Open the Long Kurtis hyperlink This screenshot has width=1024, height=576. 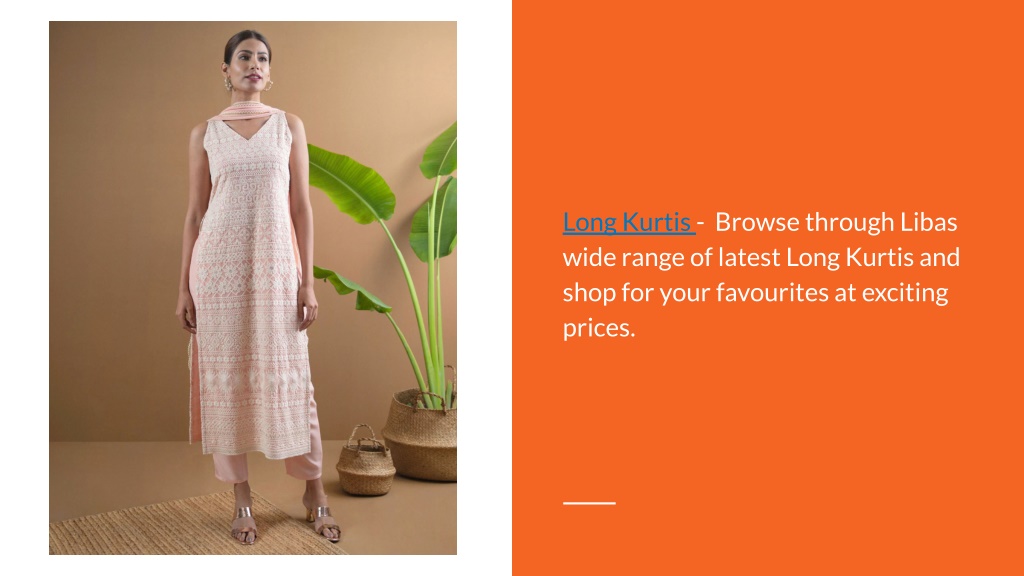pos(627,223)
